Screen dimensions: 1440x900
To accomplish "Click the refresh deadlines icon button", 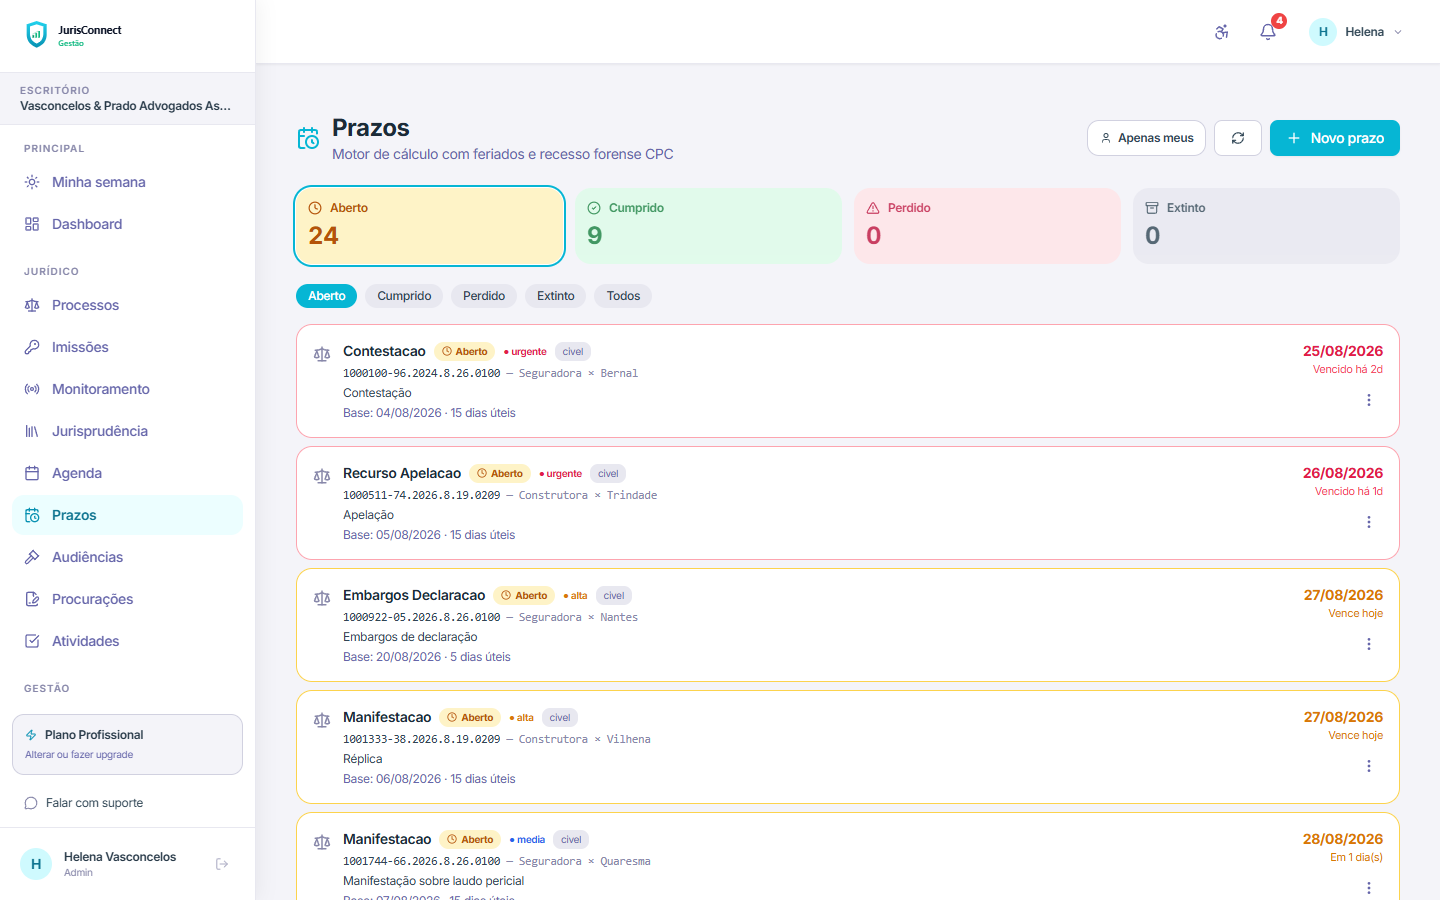I will pyautogui.click(x=1238, y=138).
